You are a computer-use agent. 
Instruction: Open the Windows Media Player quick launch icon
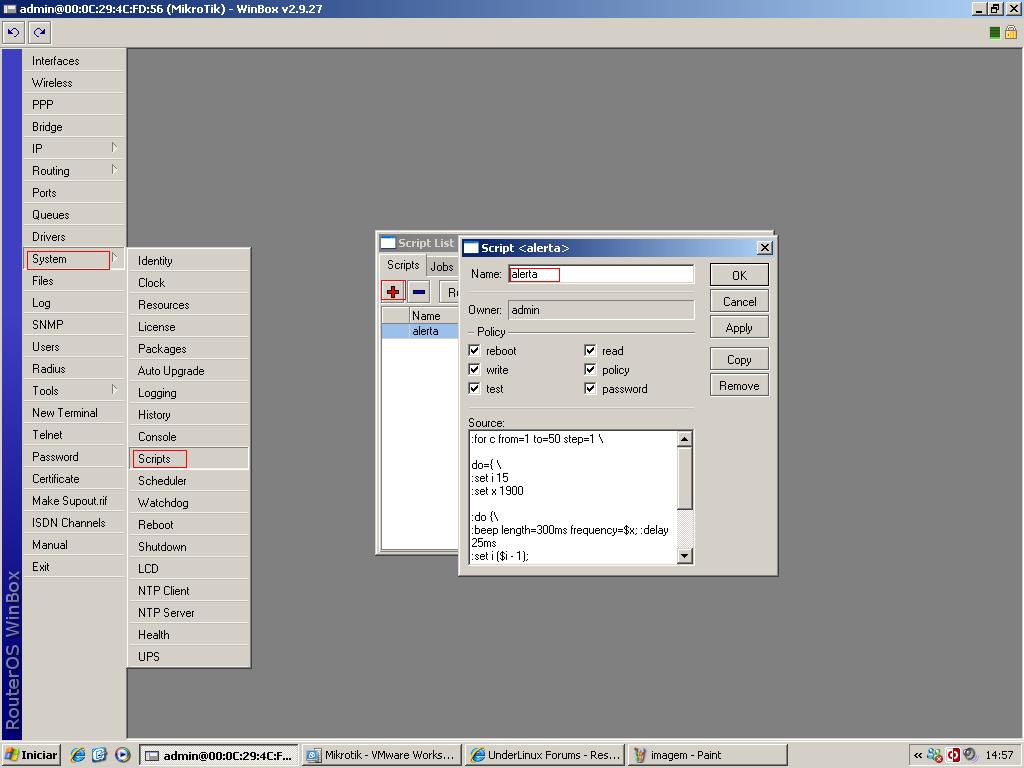click(x=122, y=755)
